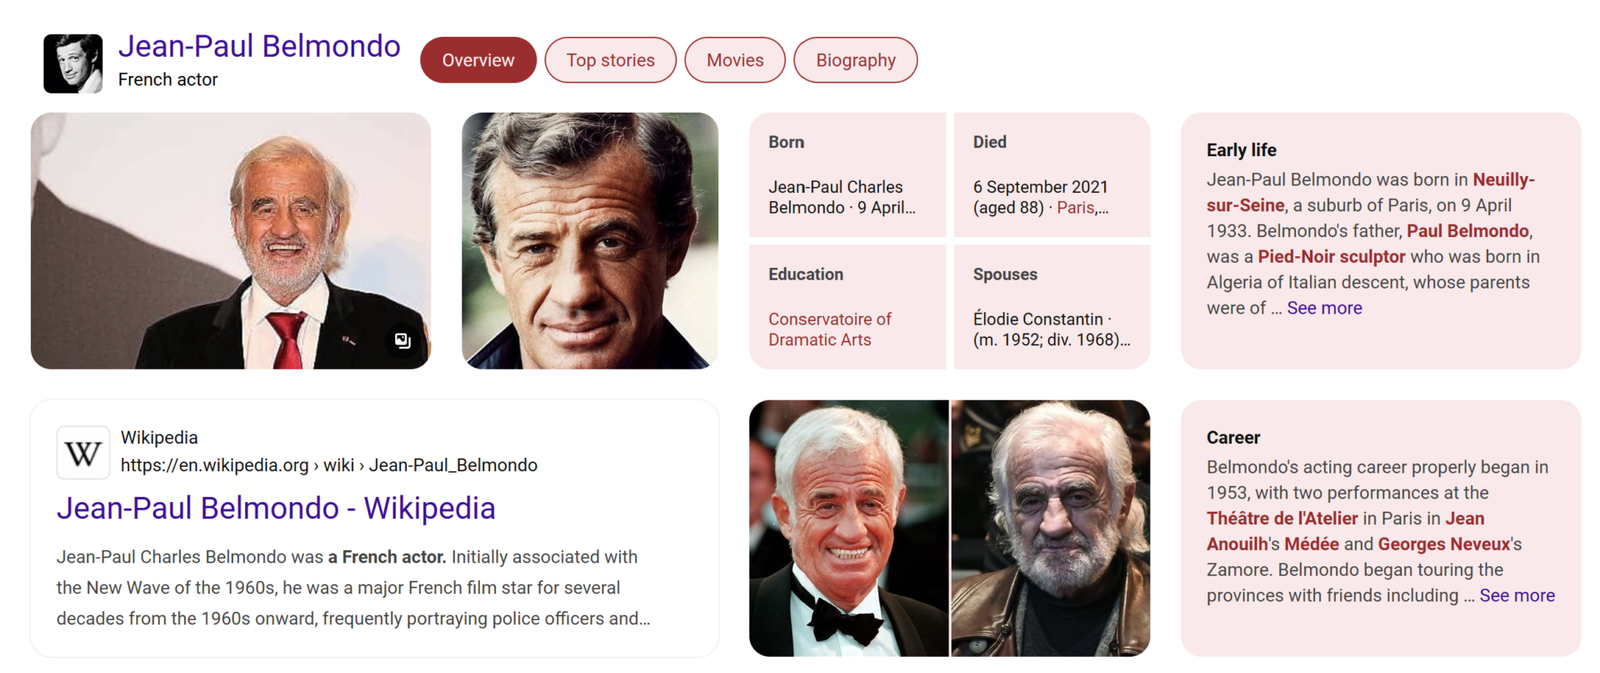Image resolution: width=1600 pixels, height=673 pixels.
Task: Open the photo with black bow tie
Action: [x=848, y=528]
